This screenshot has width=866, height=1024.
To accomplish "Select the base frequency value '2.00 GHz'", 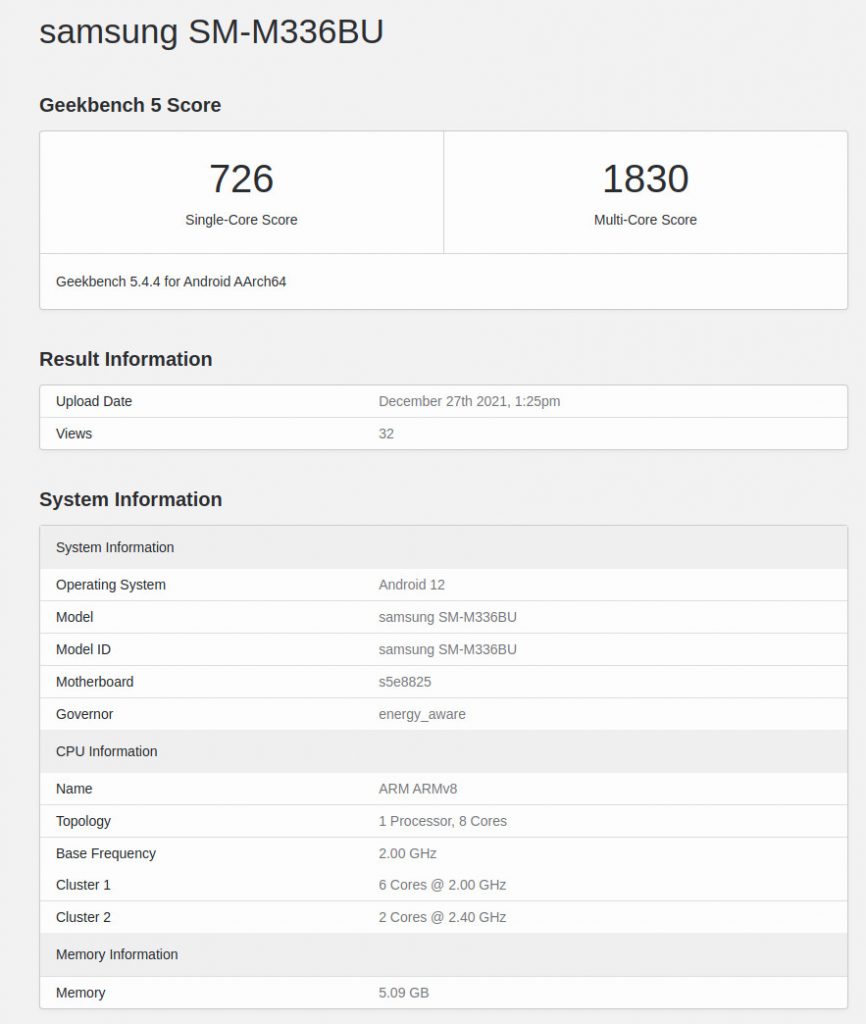I will pos(408,854).
